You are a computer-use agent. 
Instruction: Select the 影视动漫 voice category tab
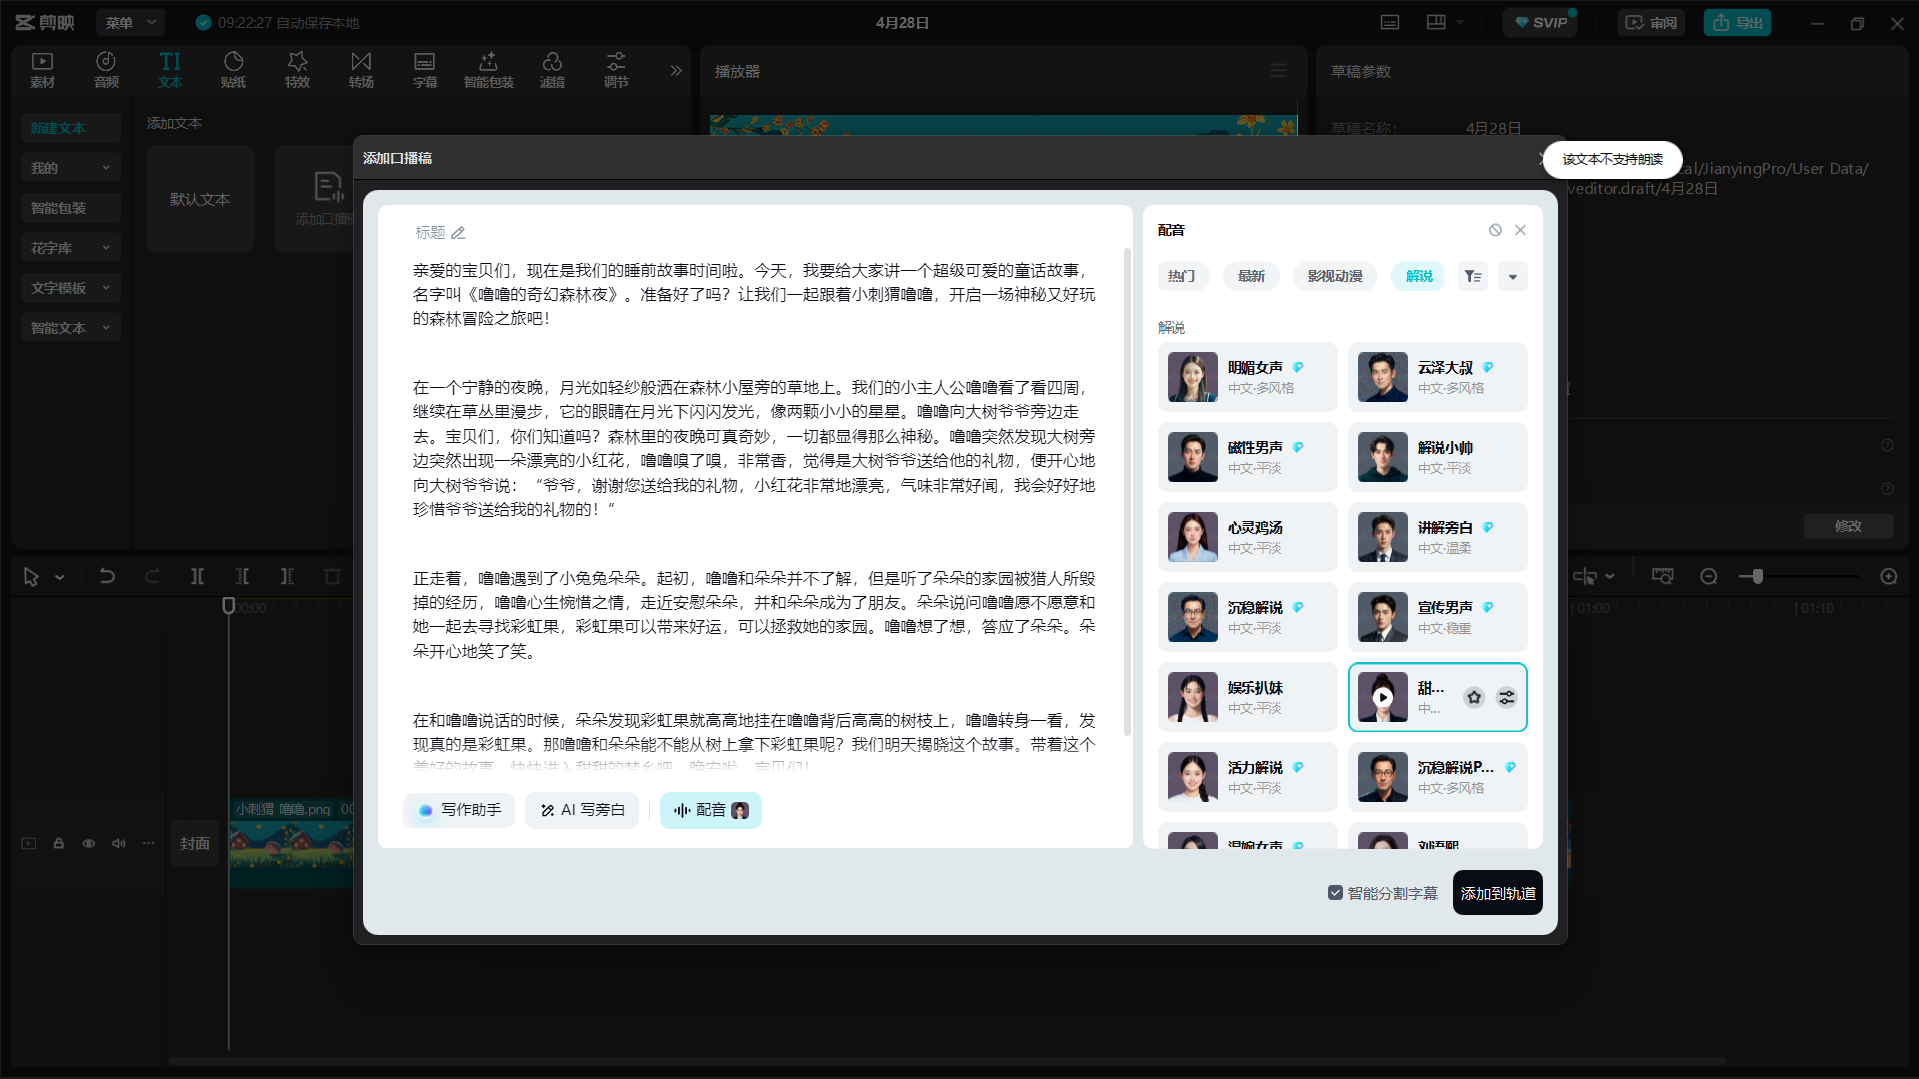1335,276
